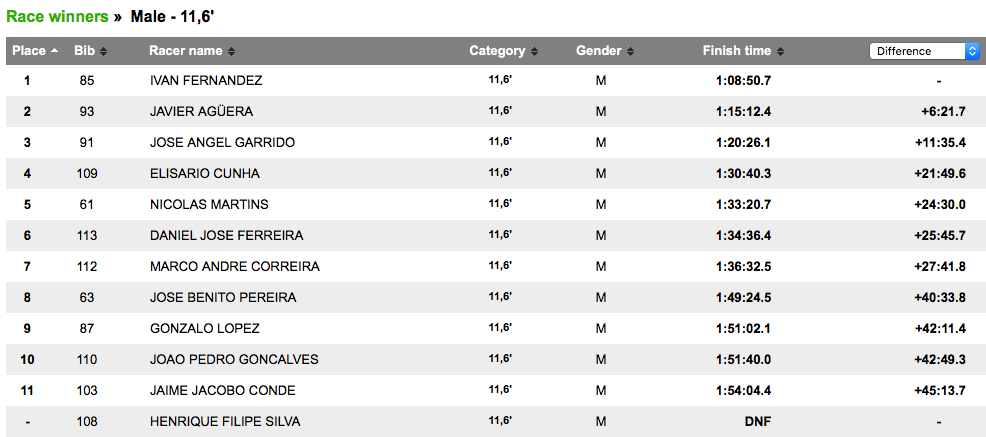Click the Racer name header text
The height and width of the screenshot is (437, 986).
[186, 51]
